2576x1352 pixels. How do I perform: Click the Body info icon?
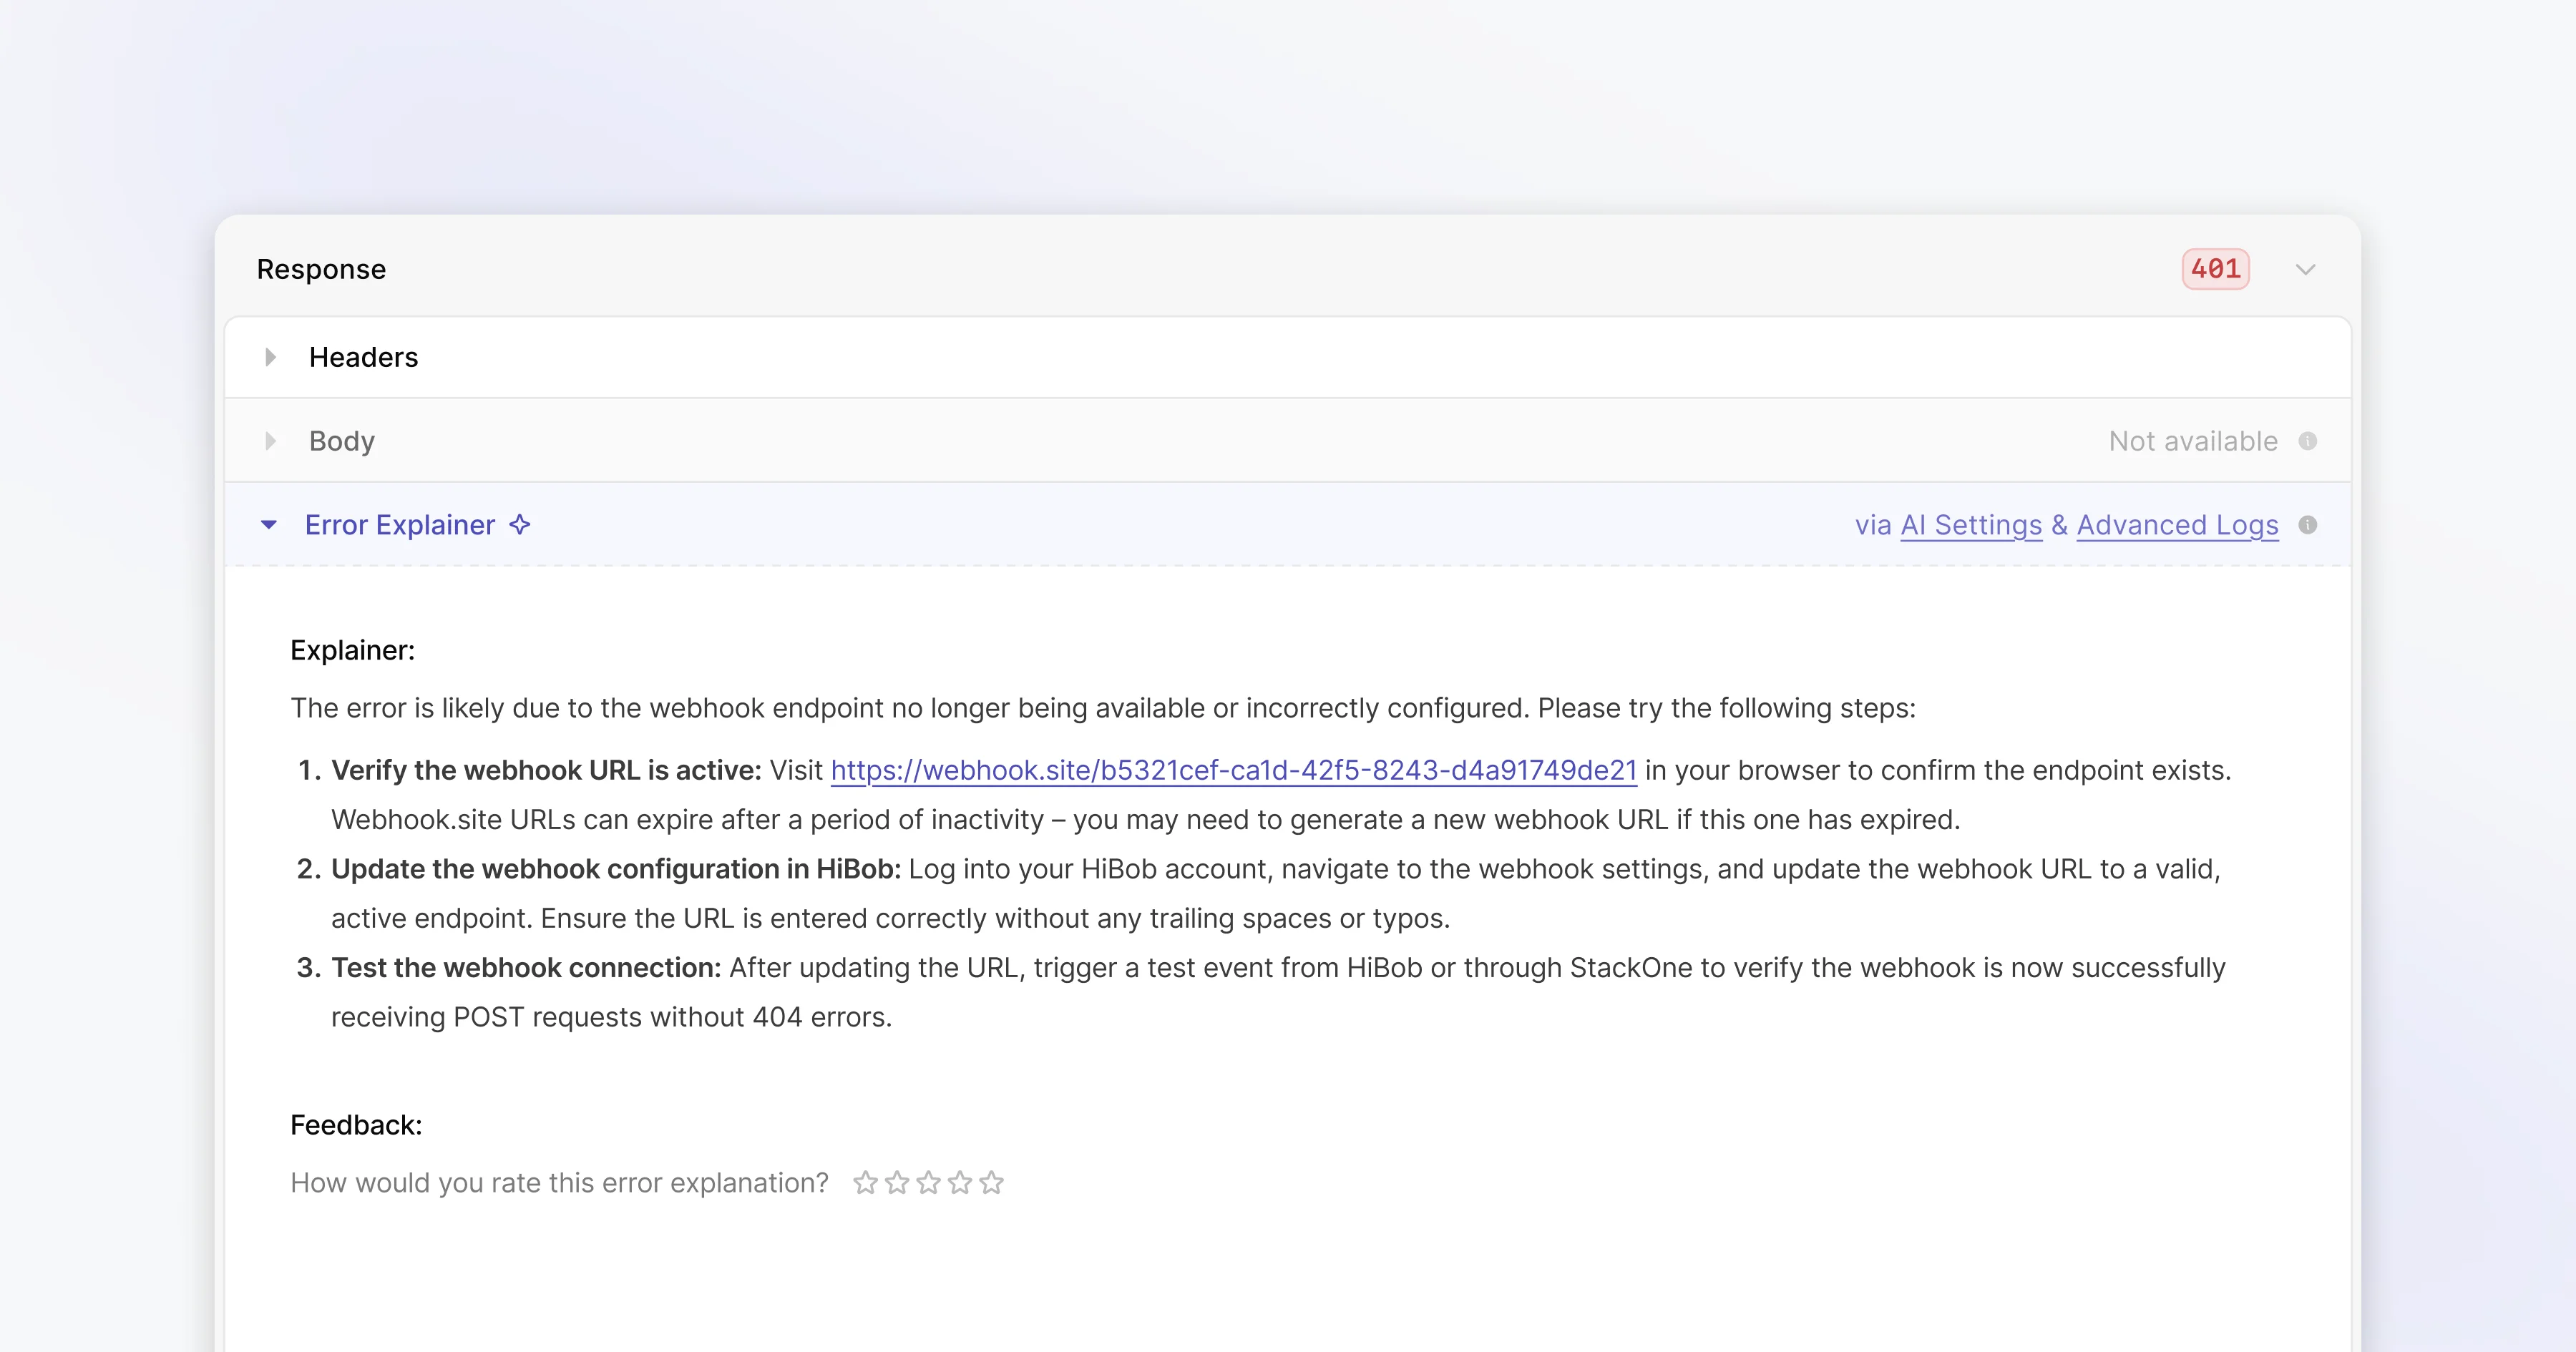pyautogui.click(x=2308, y=441)
